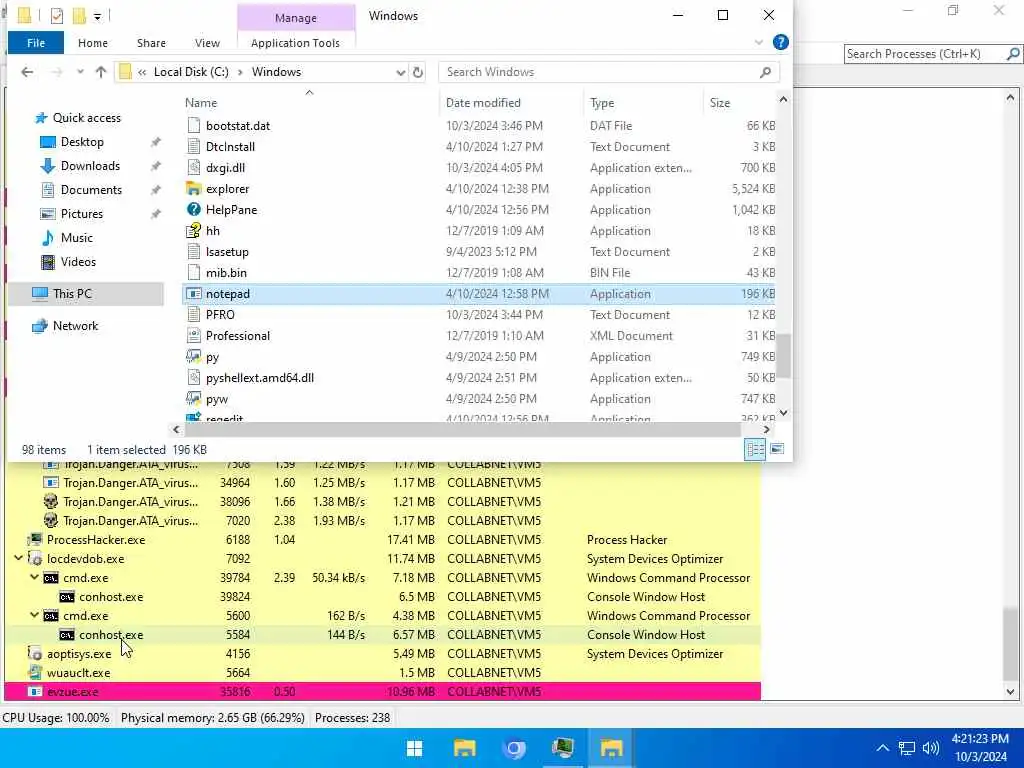This screenshot has height=768, width=1024.
Task: Click the Manage contextual tab
Action: [x=296, y=18]
